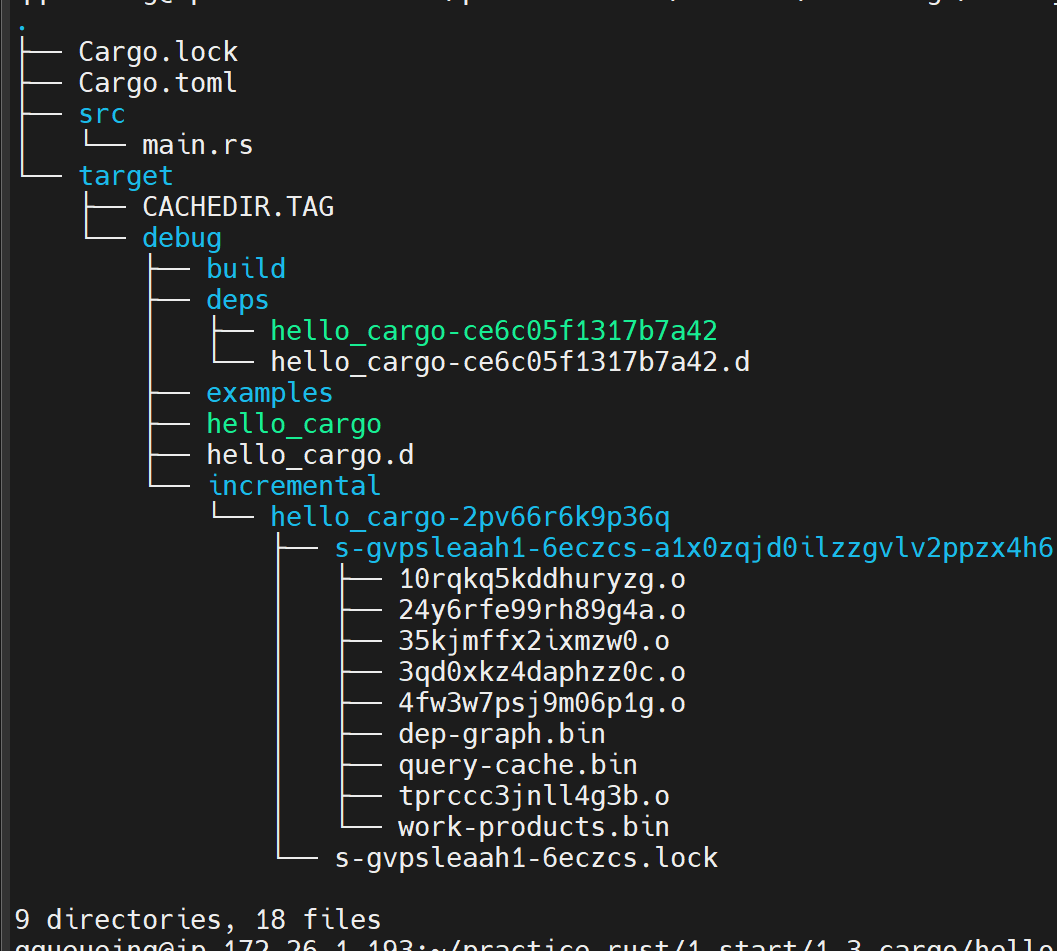Click the dep-graph.bin file name

coord(501,734)
